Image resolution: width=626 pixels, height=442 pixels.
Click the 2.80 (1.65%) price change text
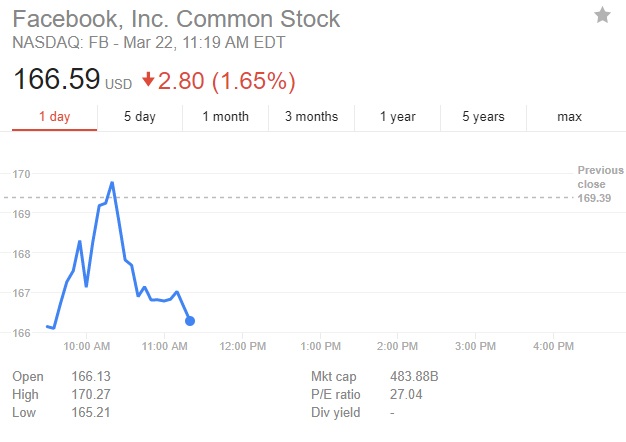(227, 80)
